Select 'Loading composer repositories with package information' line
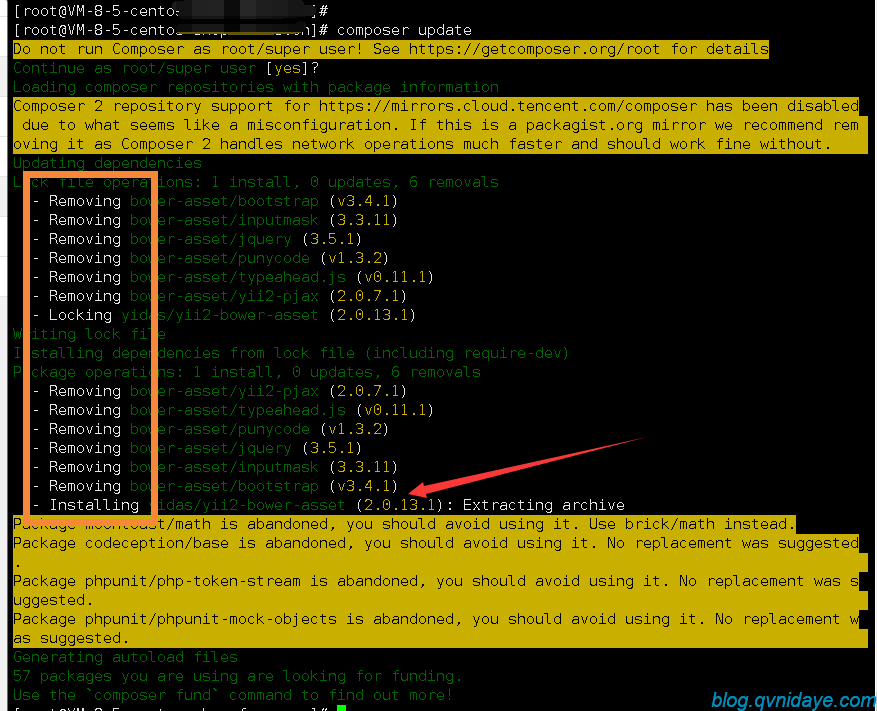The height and width of the screenshot is (711, 877). pos(256,87)
